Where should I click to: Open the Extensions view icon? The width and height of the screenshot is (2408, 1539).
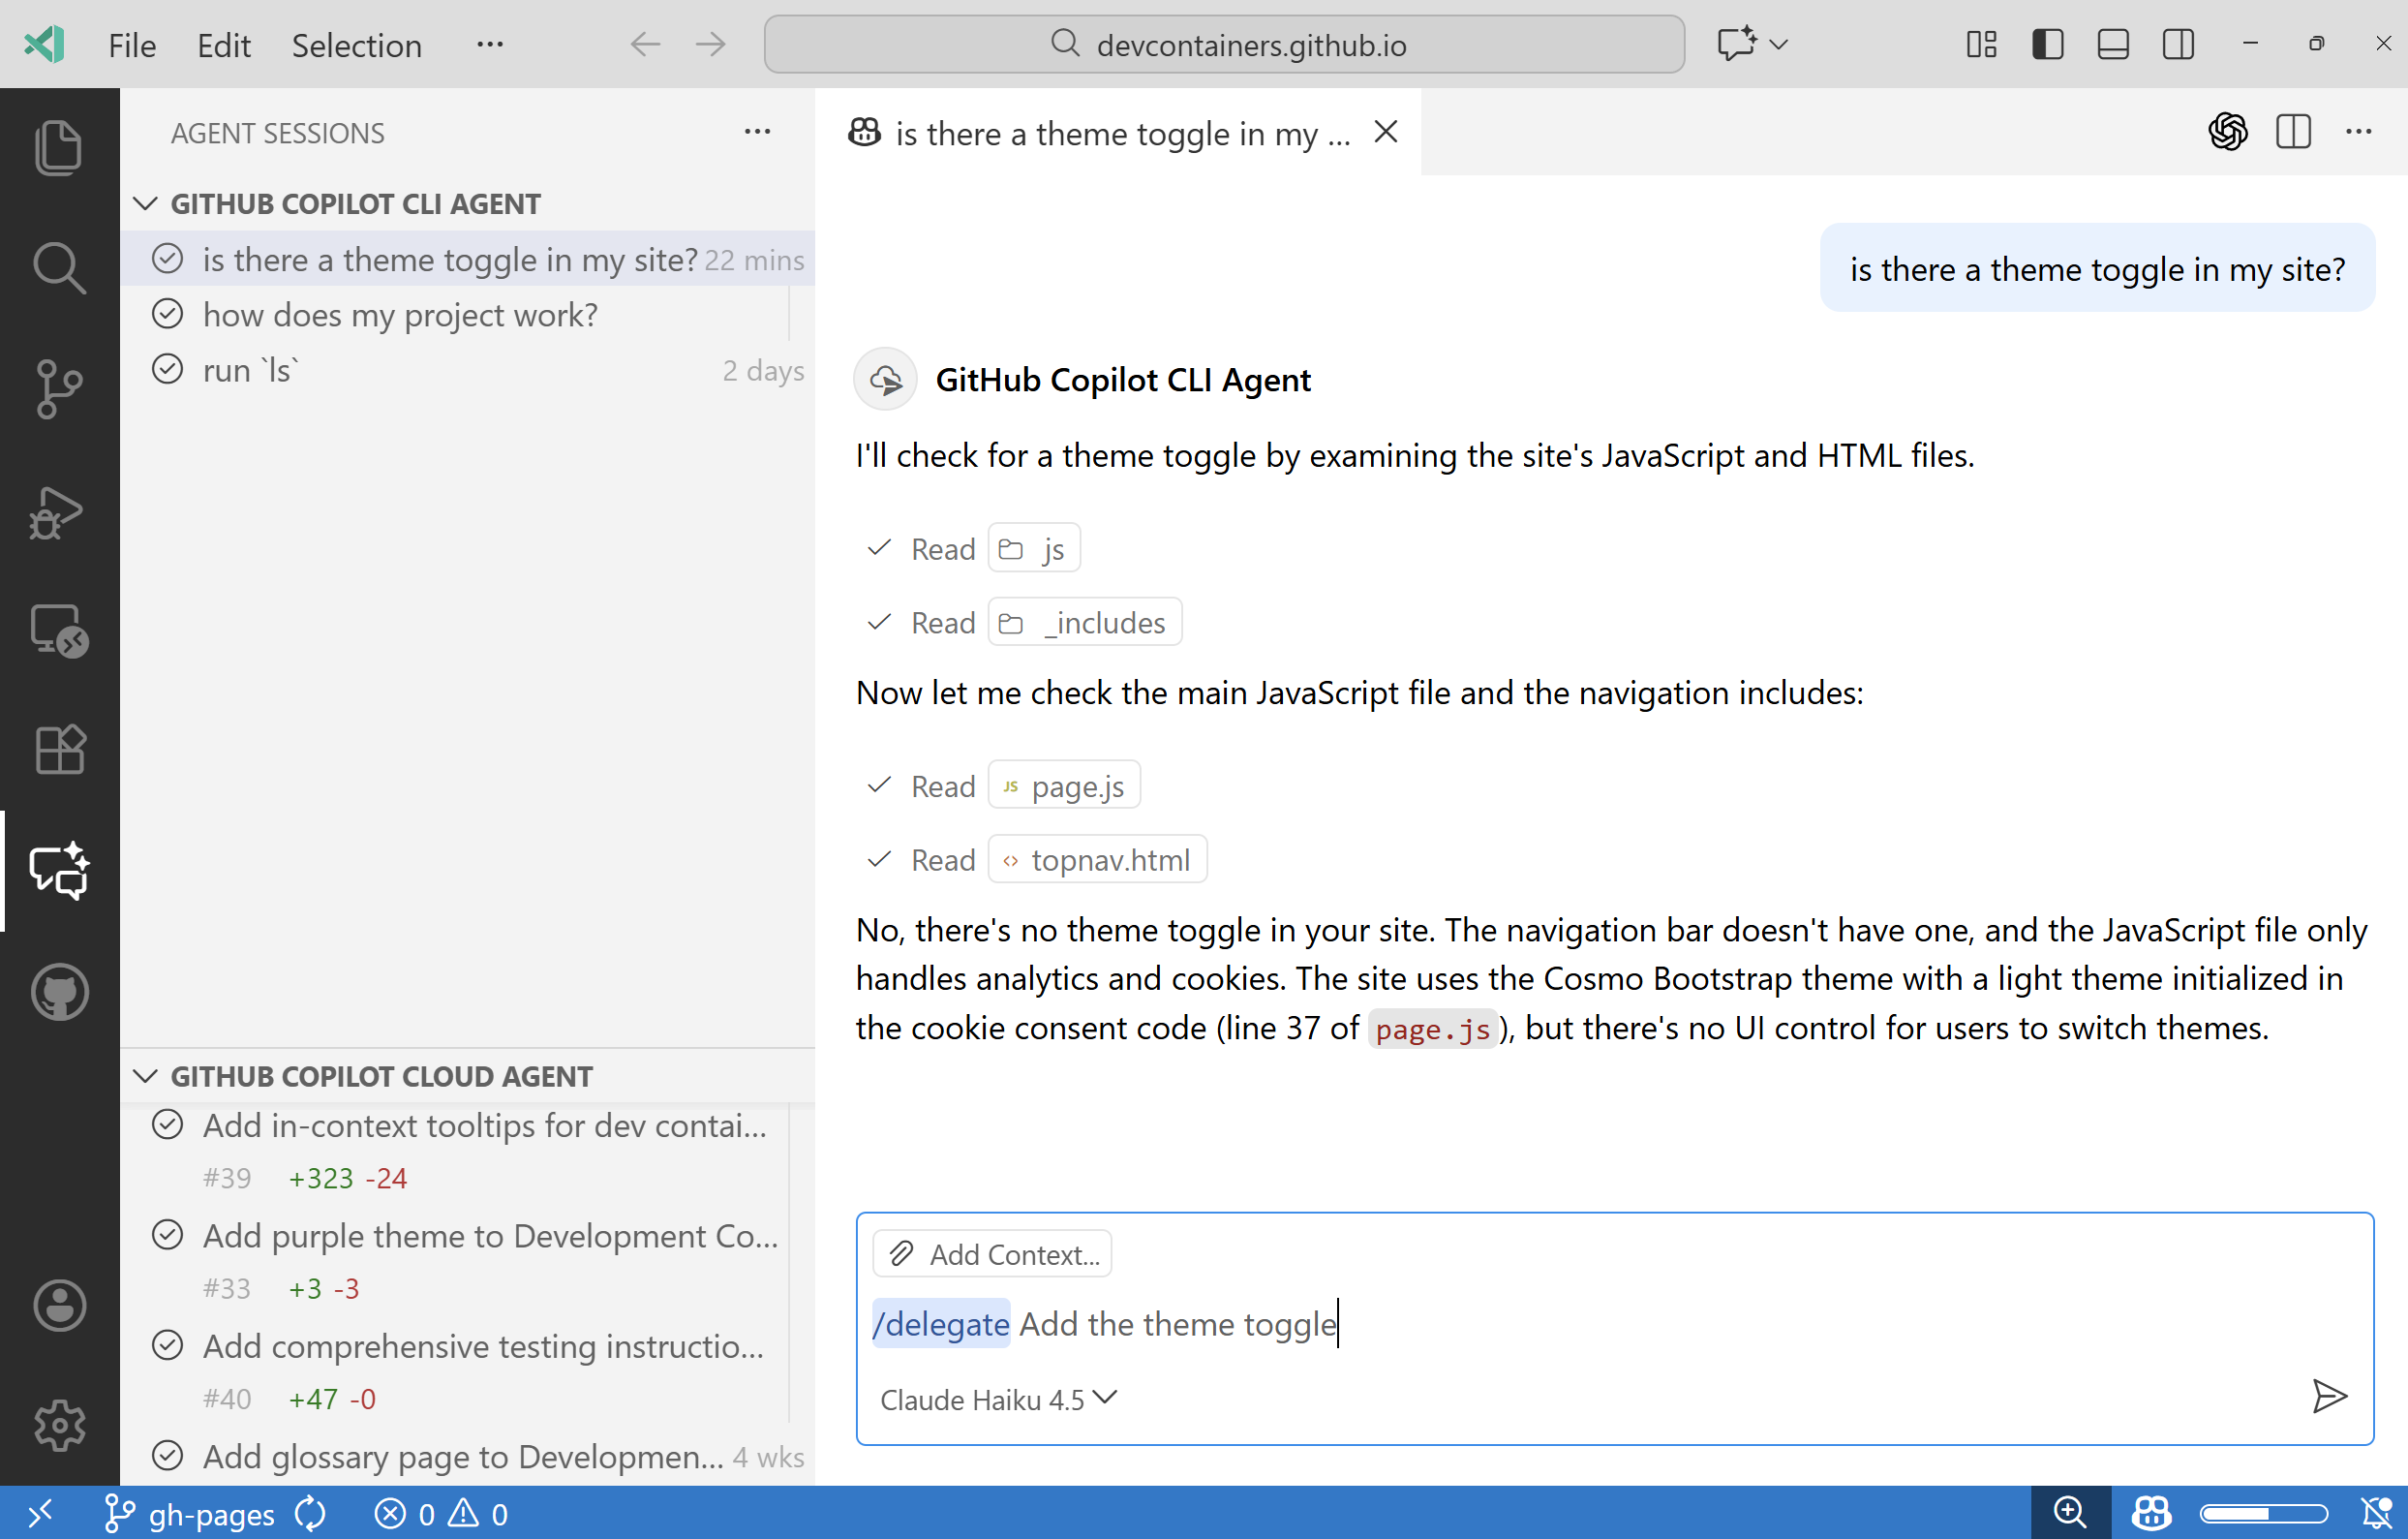click(59, 749)
